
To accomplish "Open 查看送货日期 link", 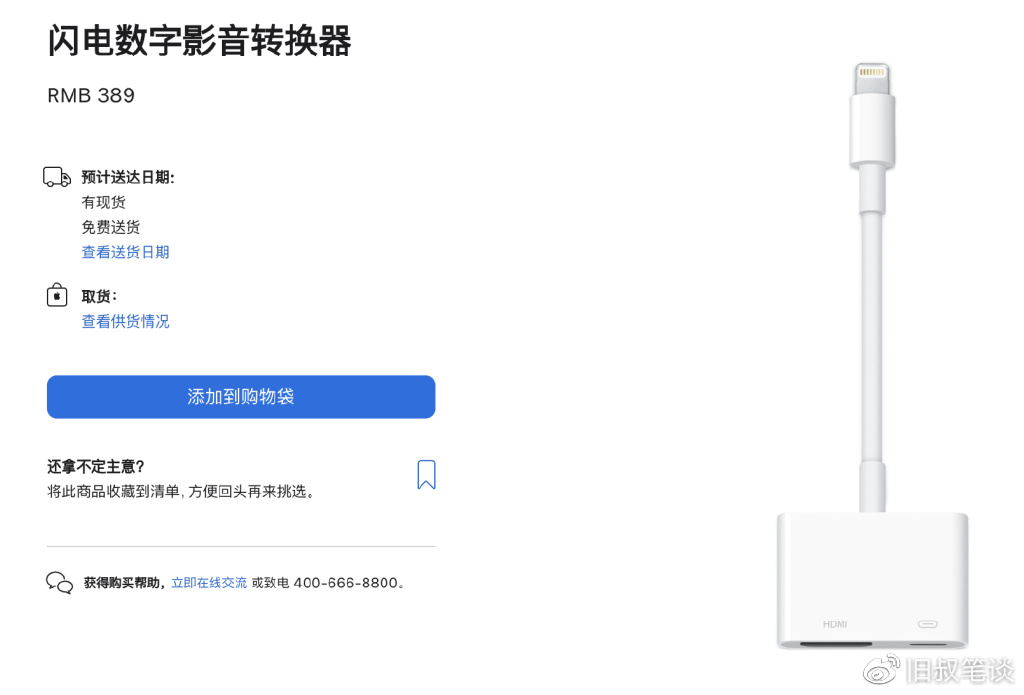I will [x=125, y=252].
